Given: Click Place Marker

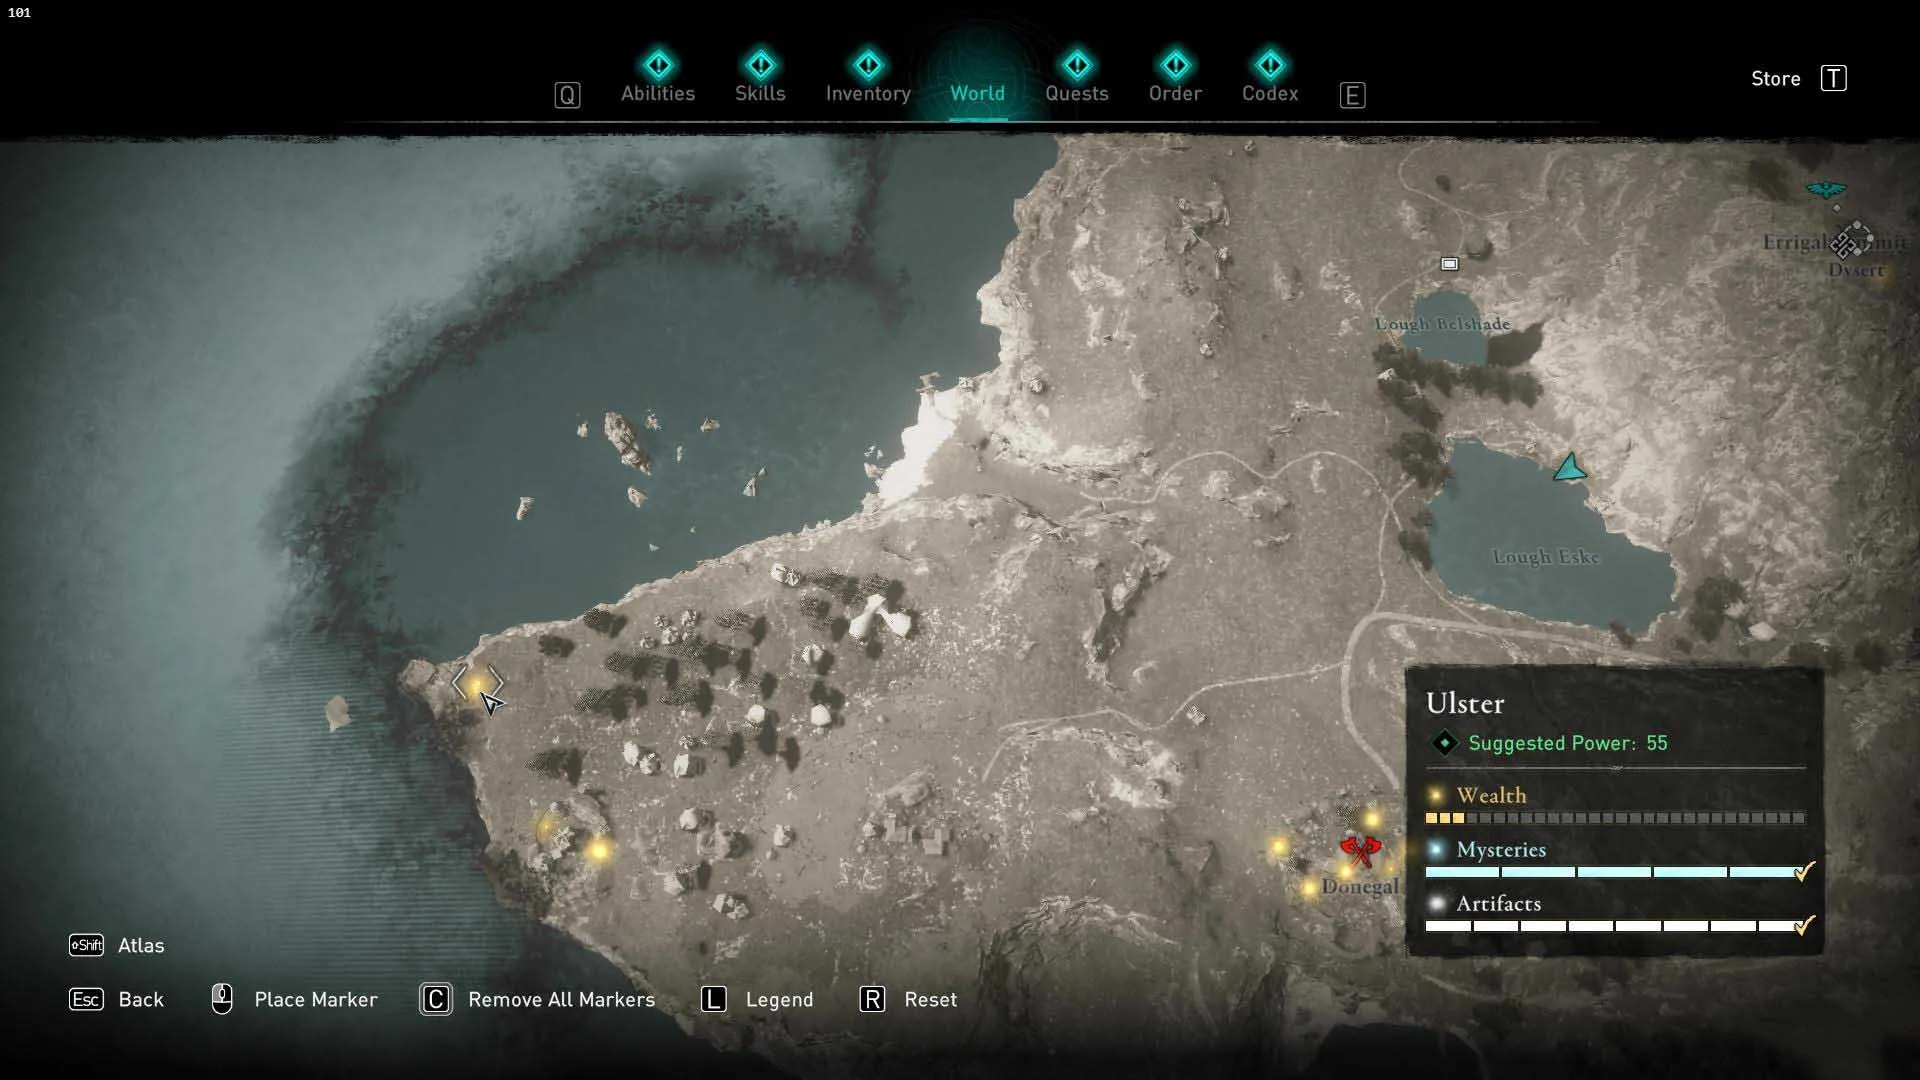Looking at the screenshot, I should pos(295,999).
